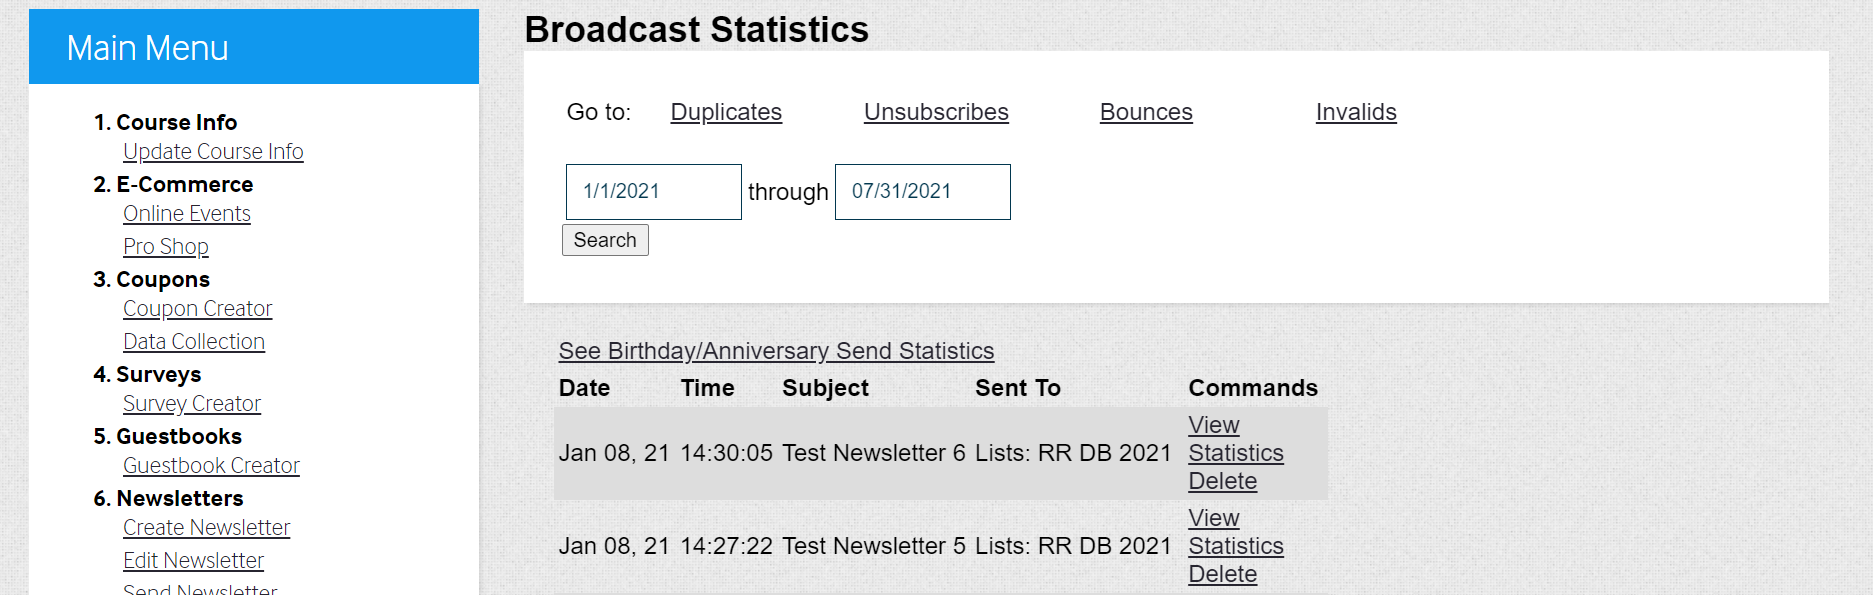
Task: Click the end date field showing 07/31/2021
Action: [923, 192]
